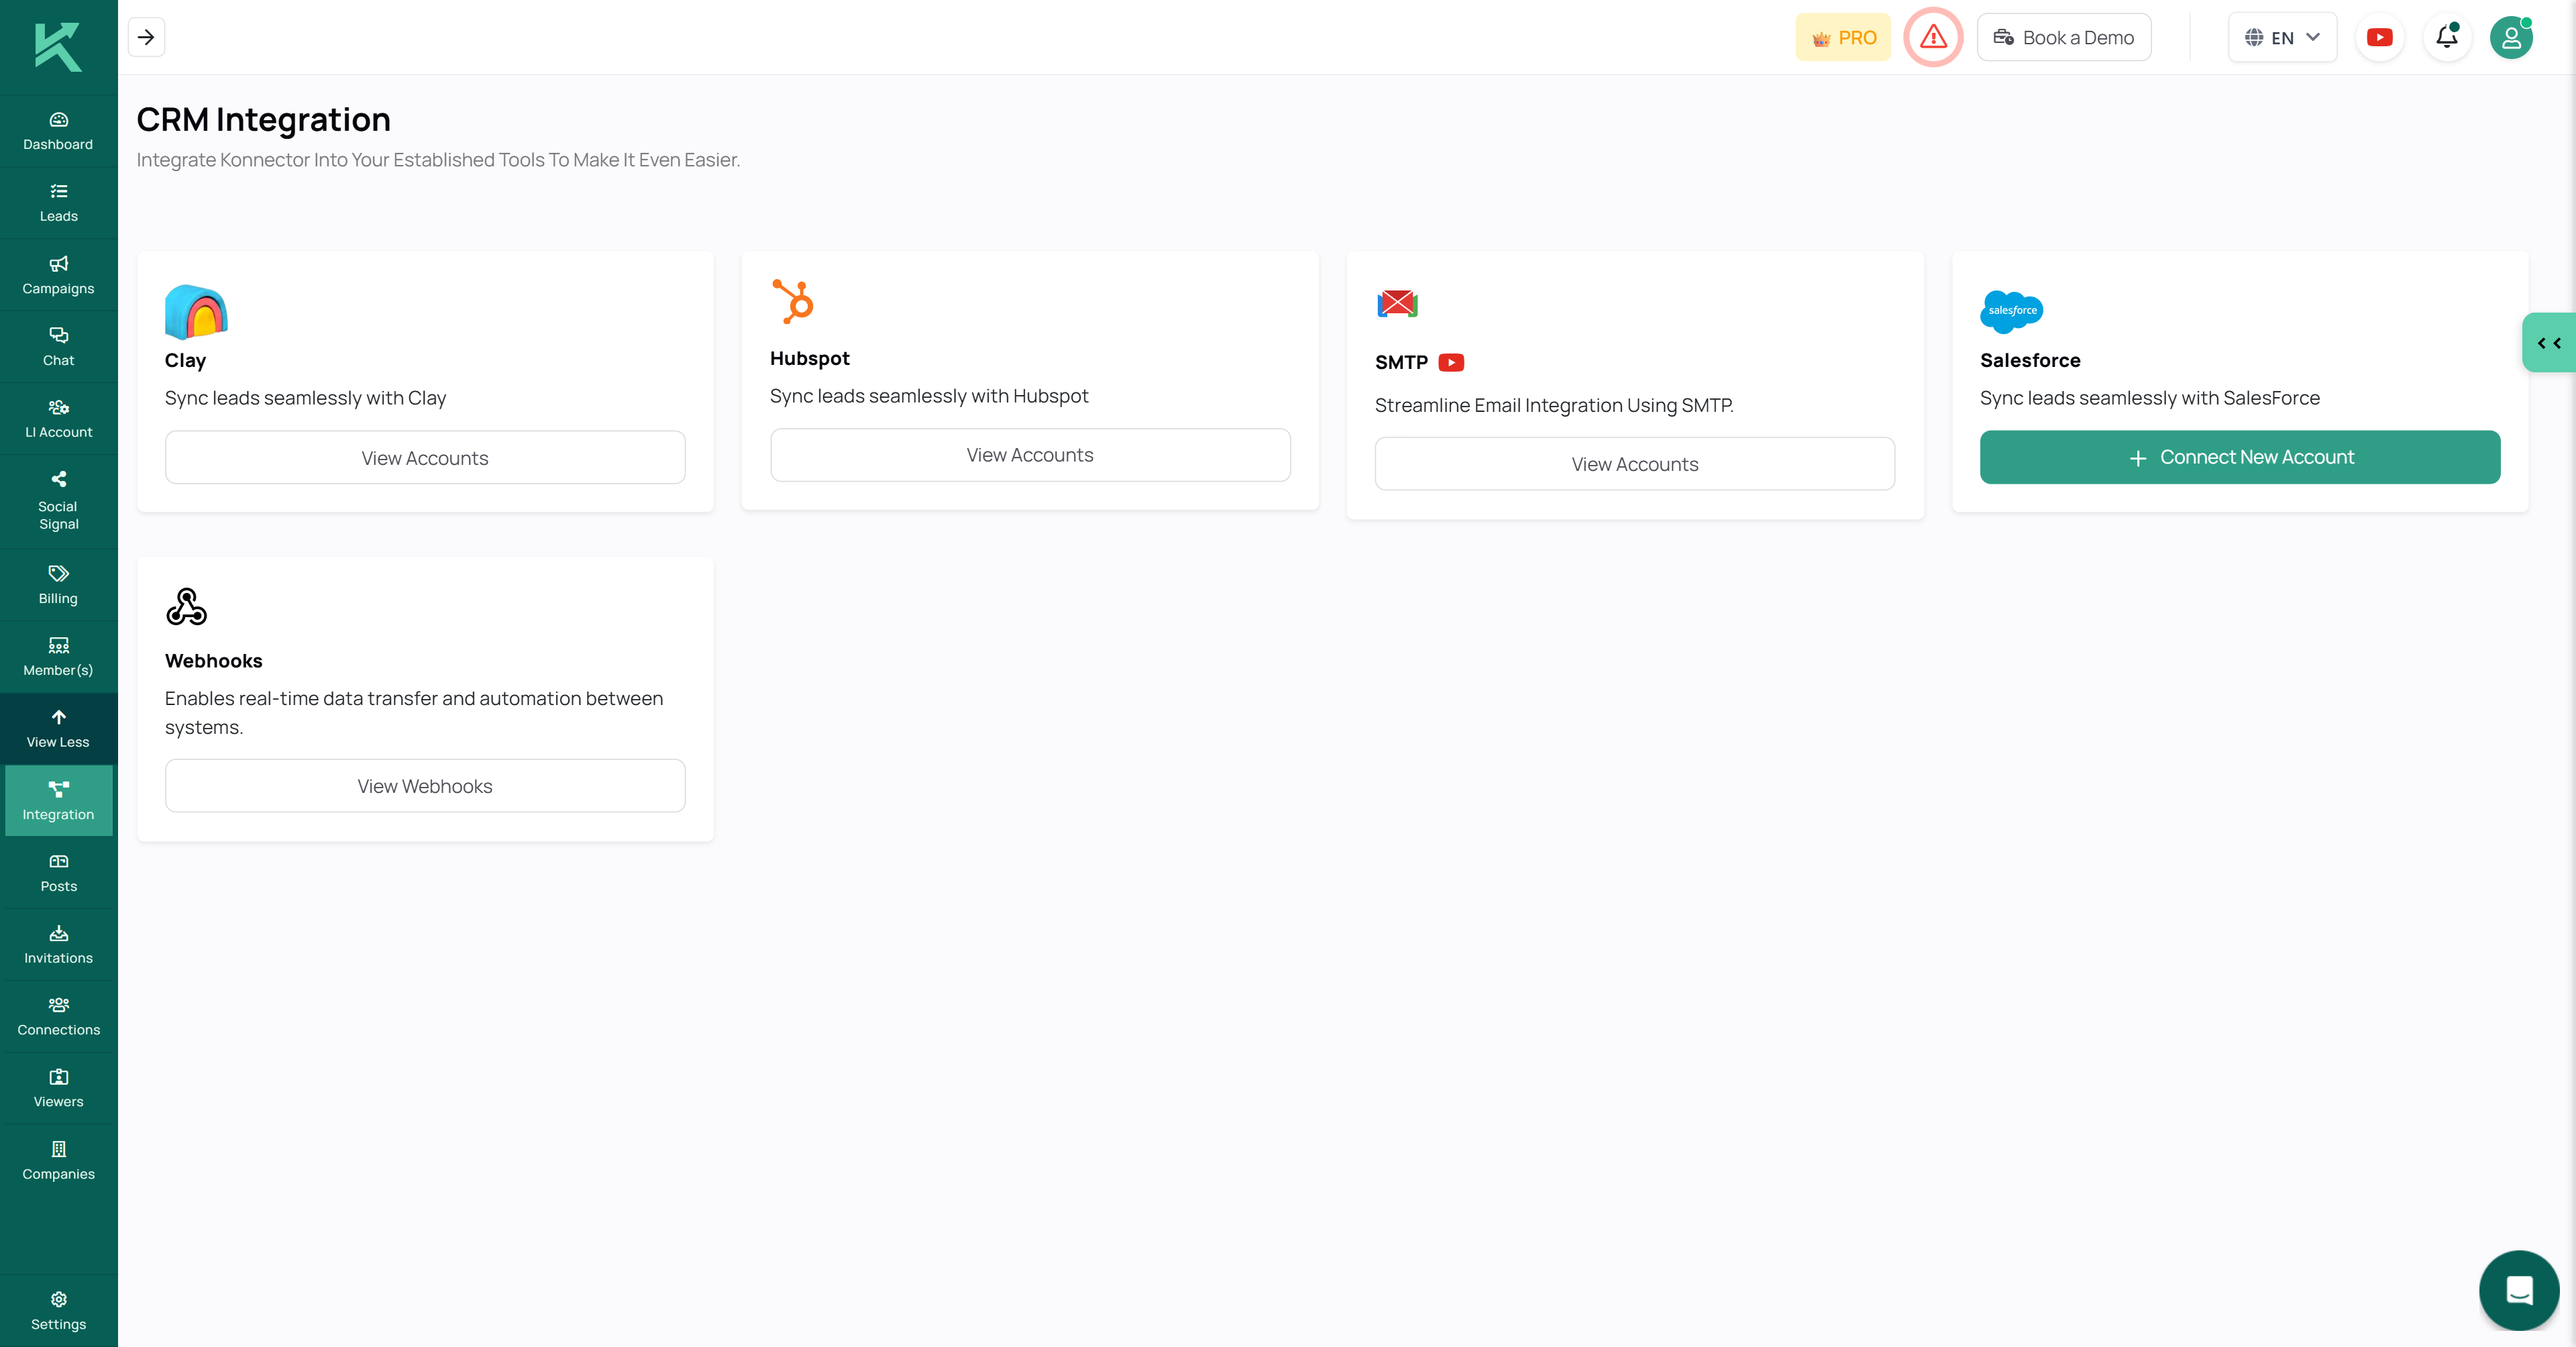Go to Campaigns in sidebar
The image size is (2576, 1347).
coord(58,275)
